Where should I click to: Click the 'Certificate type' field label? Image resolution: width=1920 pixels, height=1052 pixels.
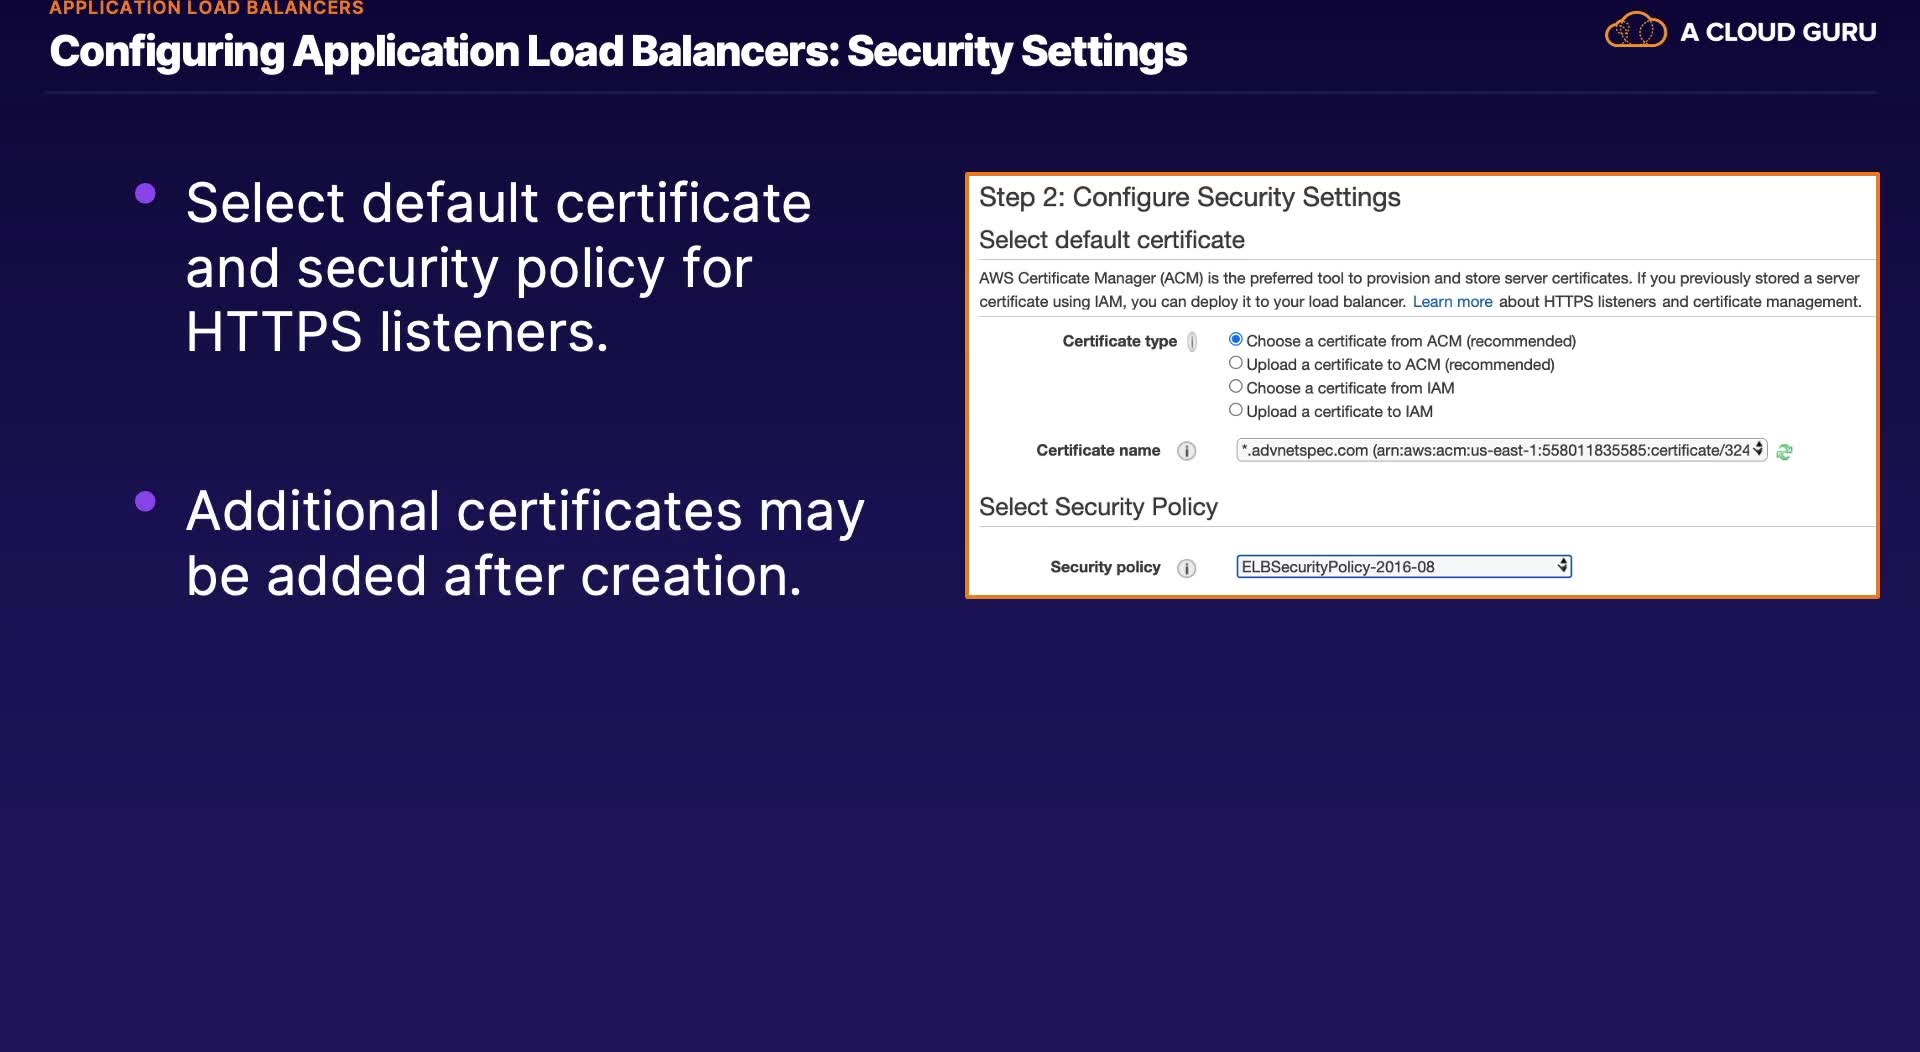click(x=1119, y=341)
